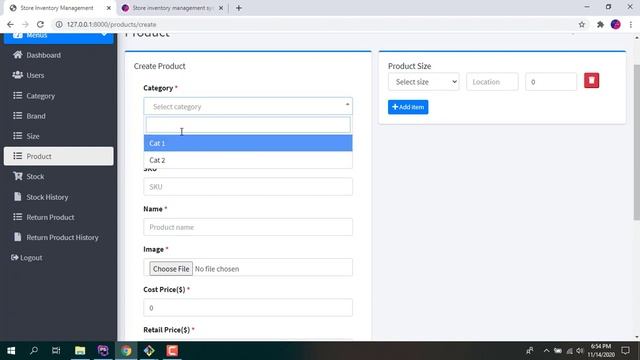The image size is (640, 360).
Task: Click the Stock History document icon
Action: click(x=17, y=197)
